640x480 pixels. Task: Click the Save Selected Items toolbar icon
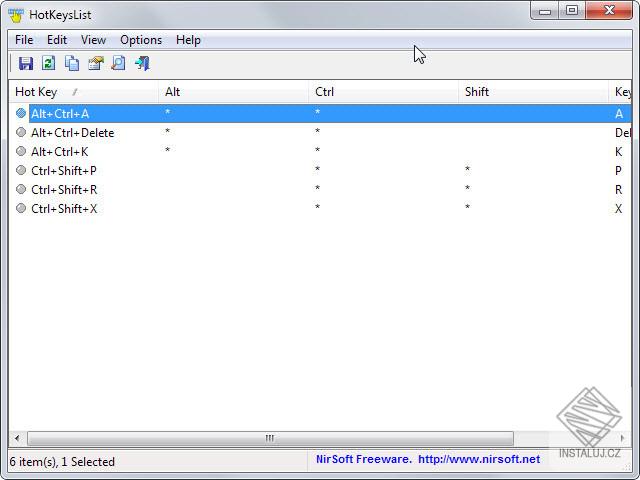[x=26, y=63]
